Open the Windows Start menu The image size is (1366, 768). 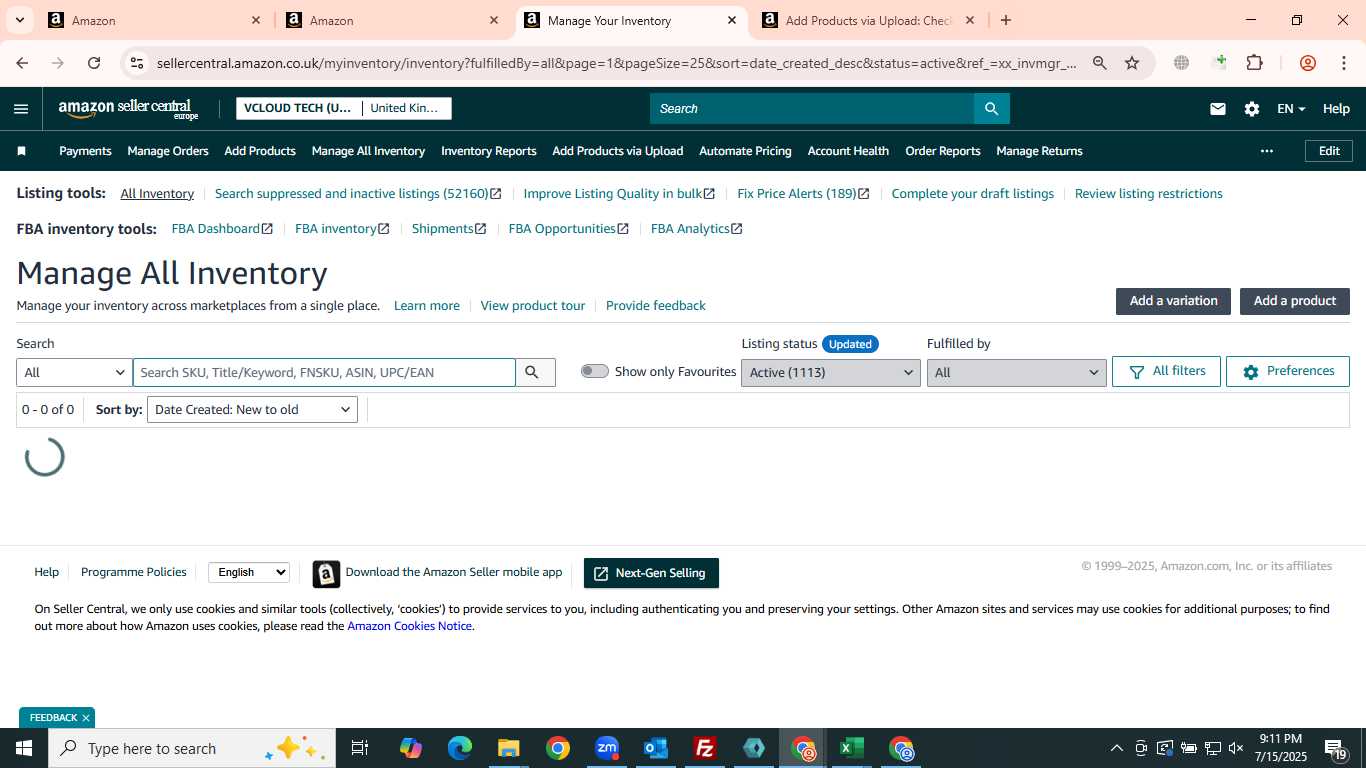(24, 748)
